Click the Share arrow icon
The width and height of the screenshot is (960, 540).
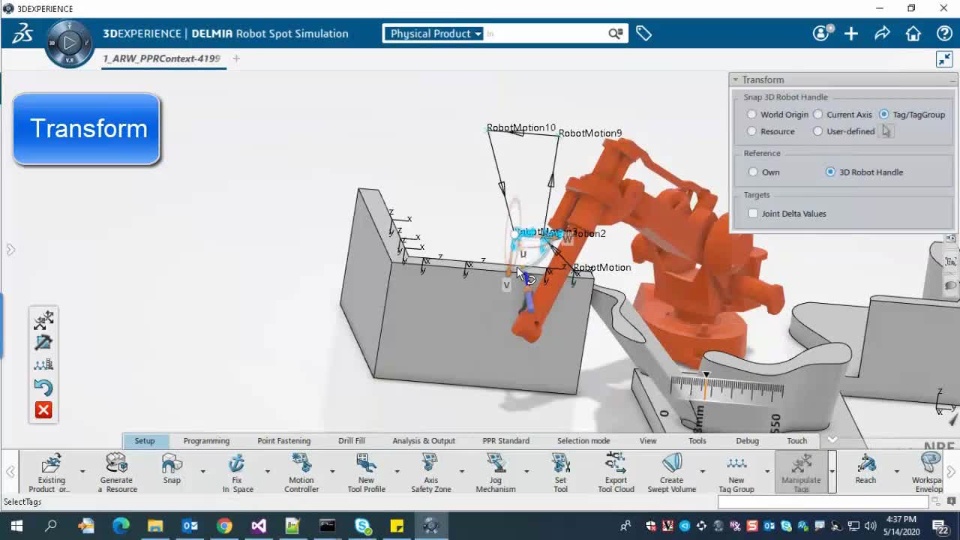pyautogui.click(x=882, y=34)
